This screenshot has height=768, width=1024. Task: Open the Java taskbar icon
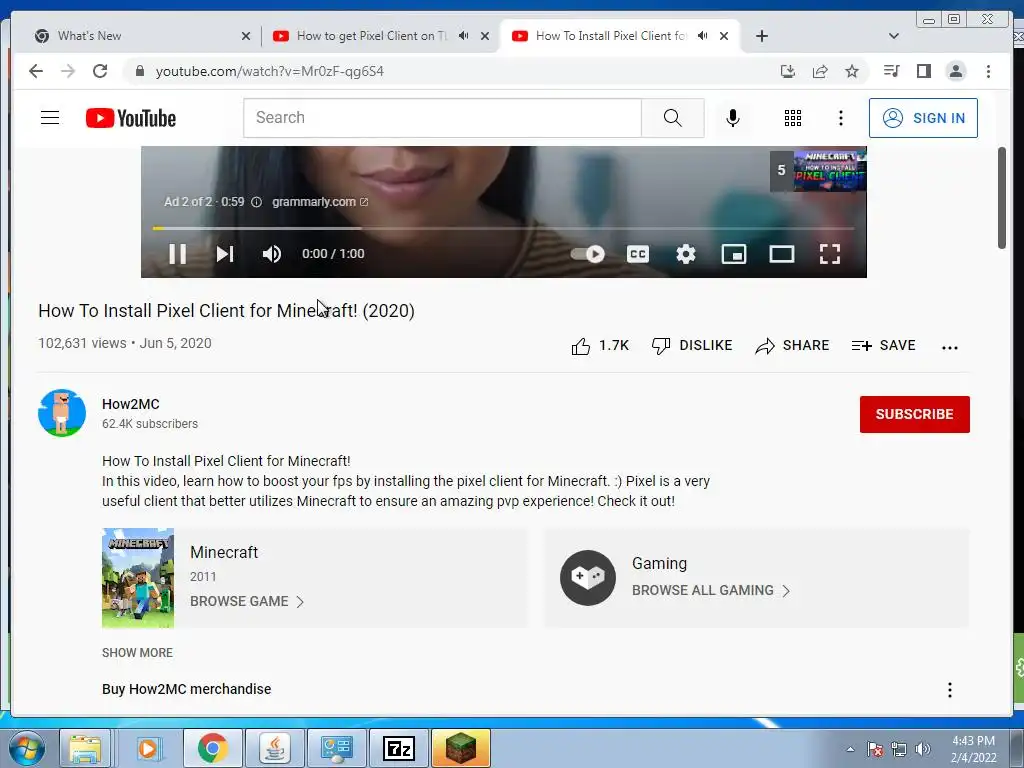click(274, 748)
